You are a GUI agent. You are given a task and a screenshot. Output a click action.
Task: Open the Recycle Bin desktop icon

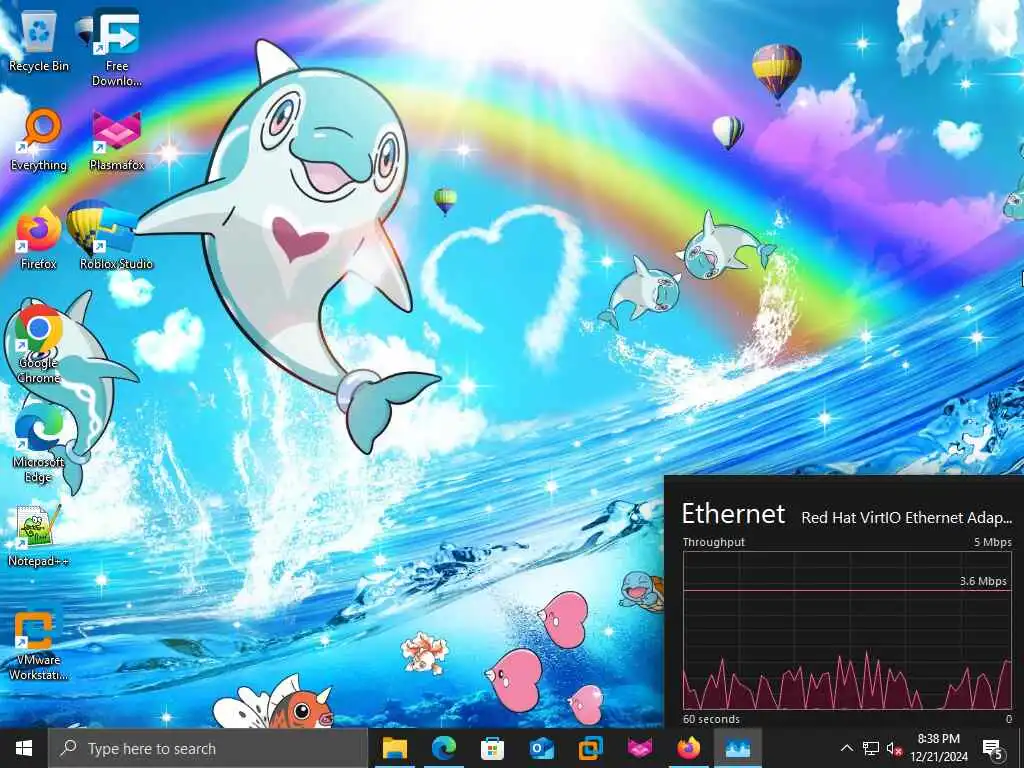[39, 42]
